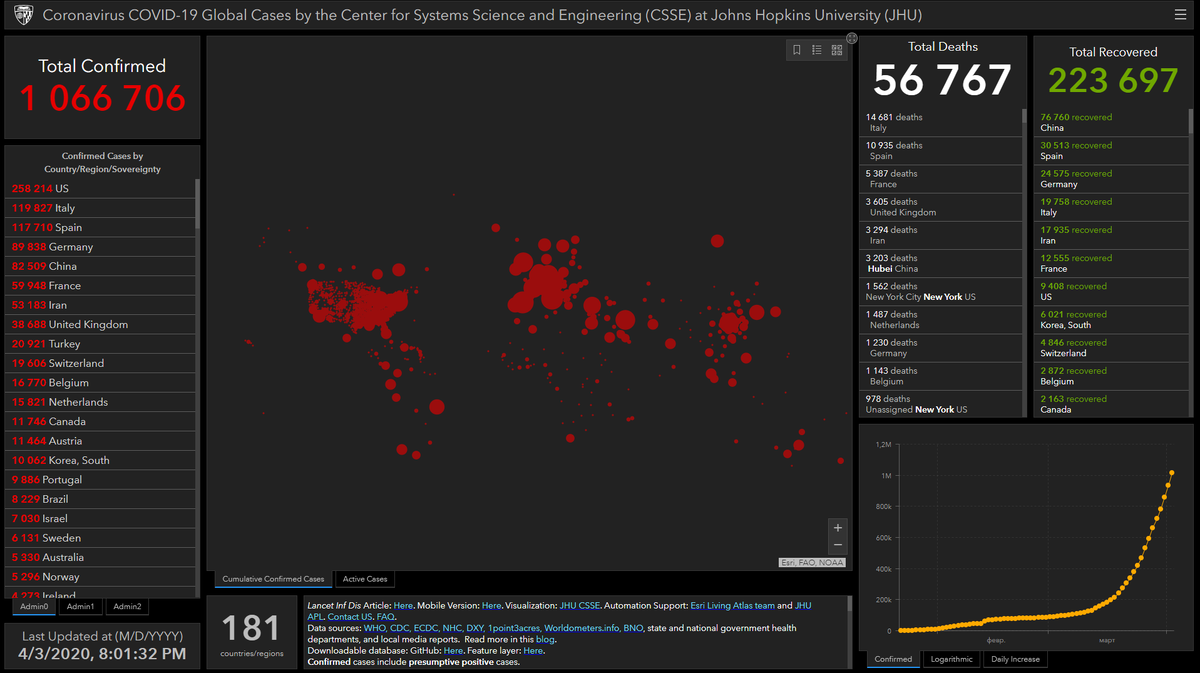This screenshot has width=1200, height=673.
Task: Follow the JHU CSSE visualization link
Action: 580,605
